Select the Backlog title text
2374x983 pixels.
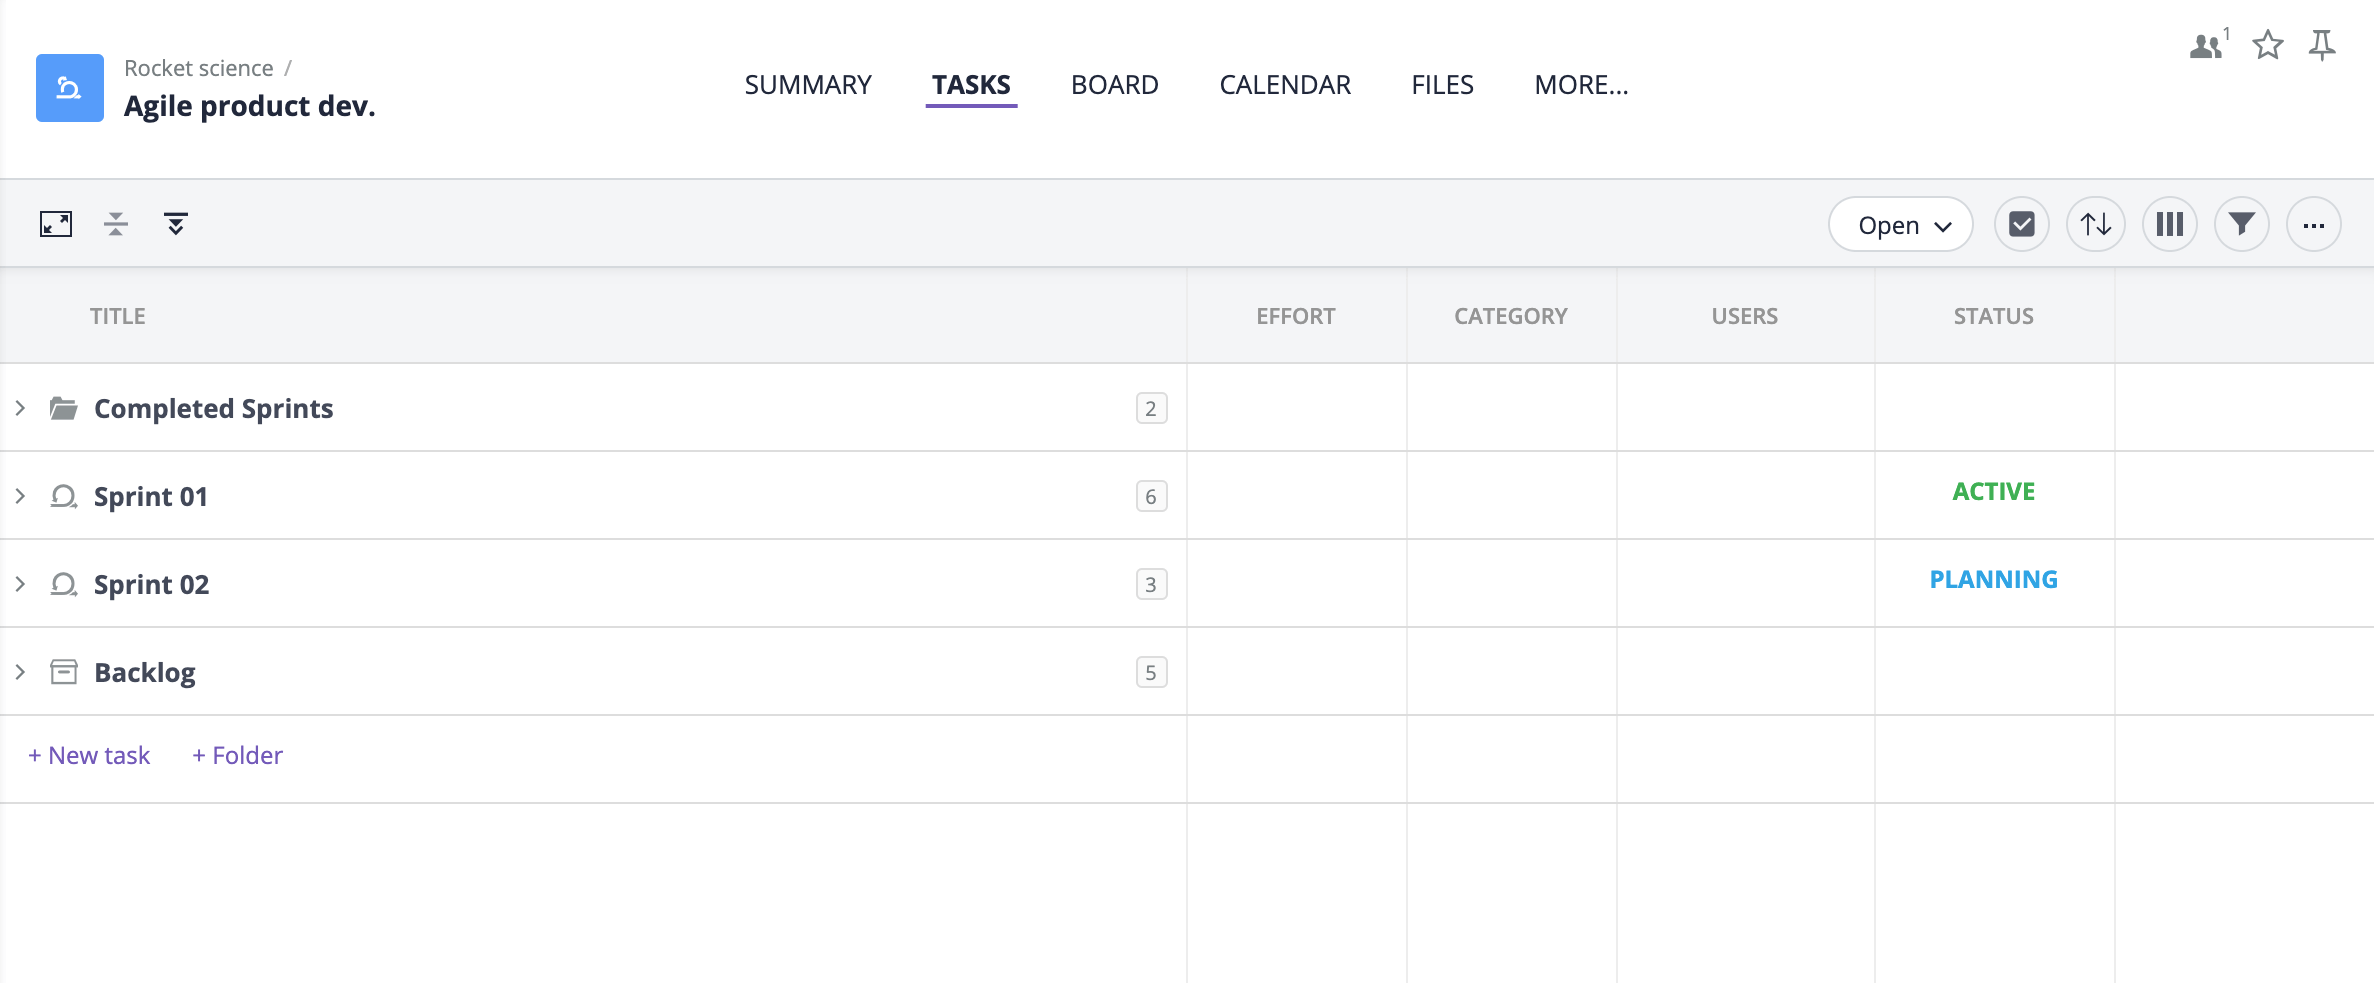click(145, 672)
